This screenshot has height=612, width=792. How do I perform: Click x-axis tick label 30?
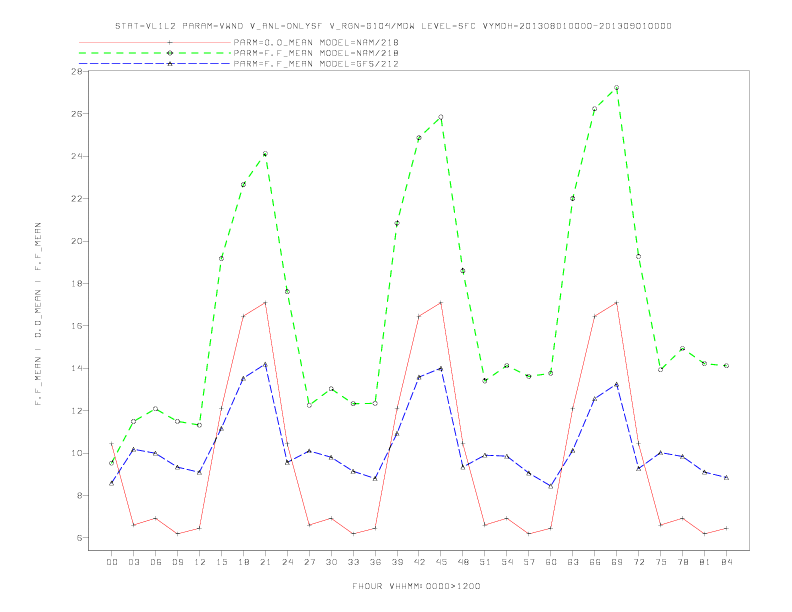(331, 562)
